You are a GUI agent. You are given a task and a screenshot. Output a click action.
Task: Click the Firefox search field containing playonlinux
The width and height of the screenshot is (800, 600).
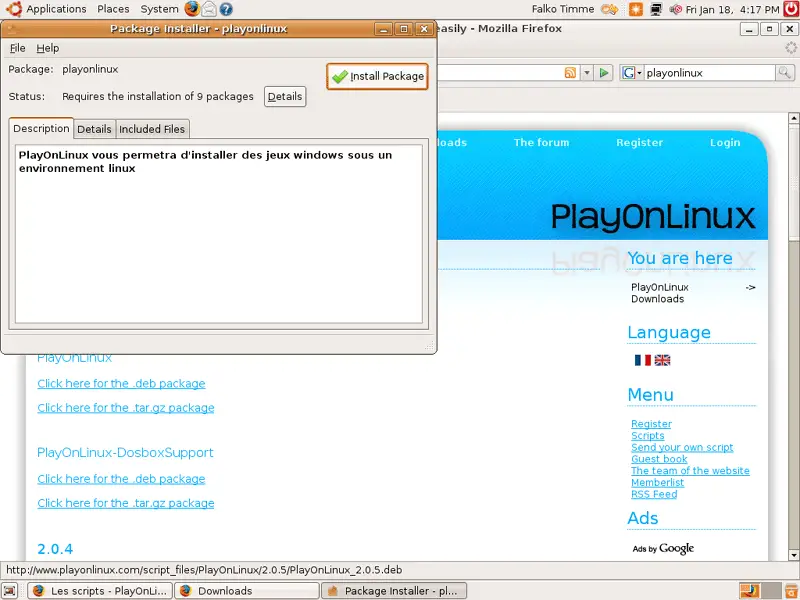(710, 73)
